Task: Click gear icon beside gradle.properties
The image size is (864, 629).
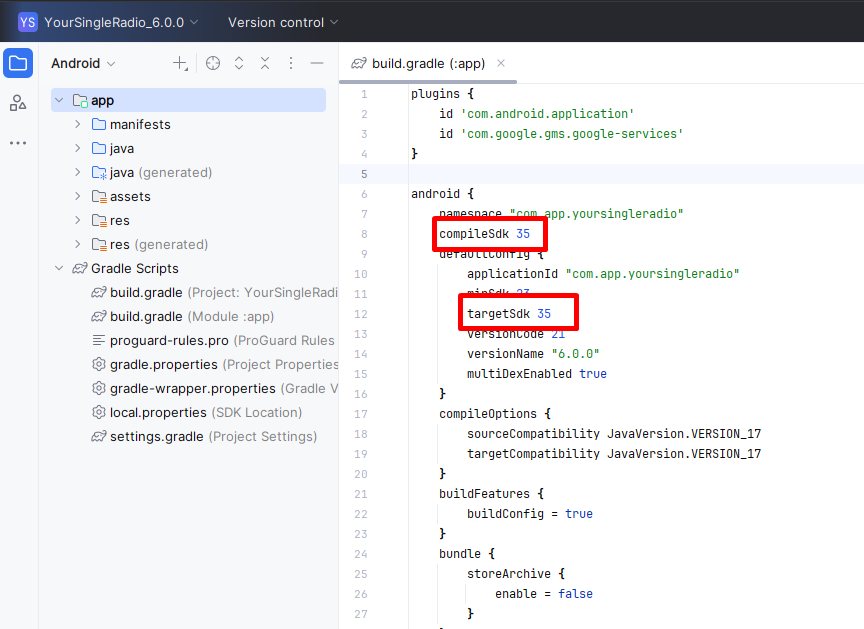Action: coord(99,364)
